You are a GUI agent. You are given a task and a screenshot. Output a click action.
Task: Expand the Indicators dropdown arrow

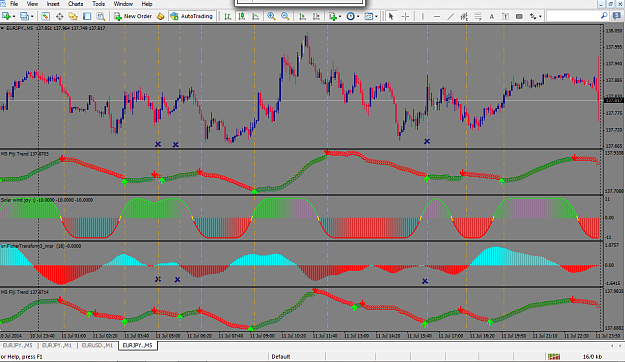(x=340, y=16)
